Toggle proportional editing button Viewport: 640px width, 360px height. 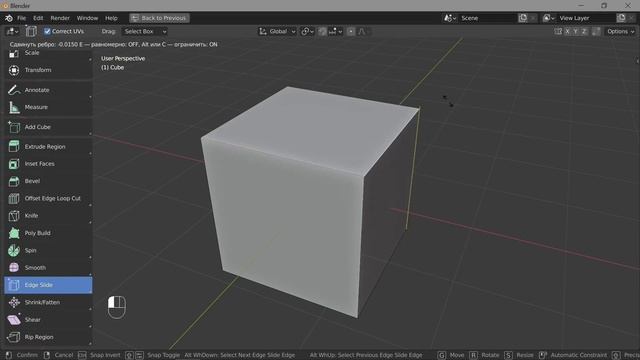tap(351, 31)
